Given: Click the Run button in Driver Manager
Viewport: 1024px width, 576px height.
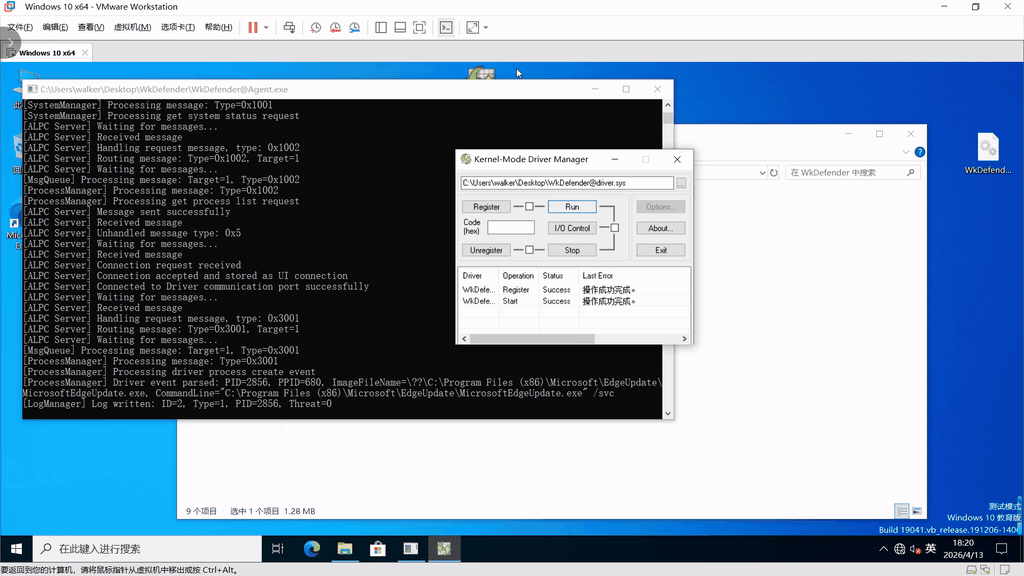Looking at the screenshot, I should (572, 206).
